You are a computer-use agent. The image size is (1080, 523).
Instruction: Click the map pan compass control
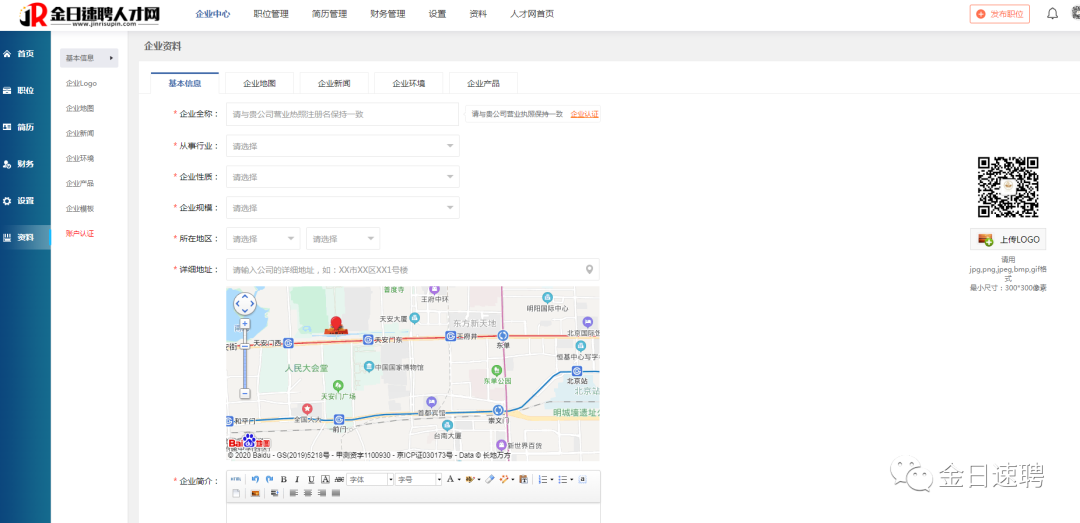tap(245, 303)
